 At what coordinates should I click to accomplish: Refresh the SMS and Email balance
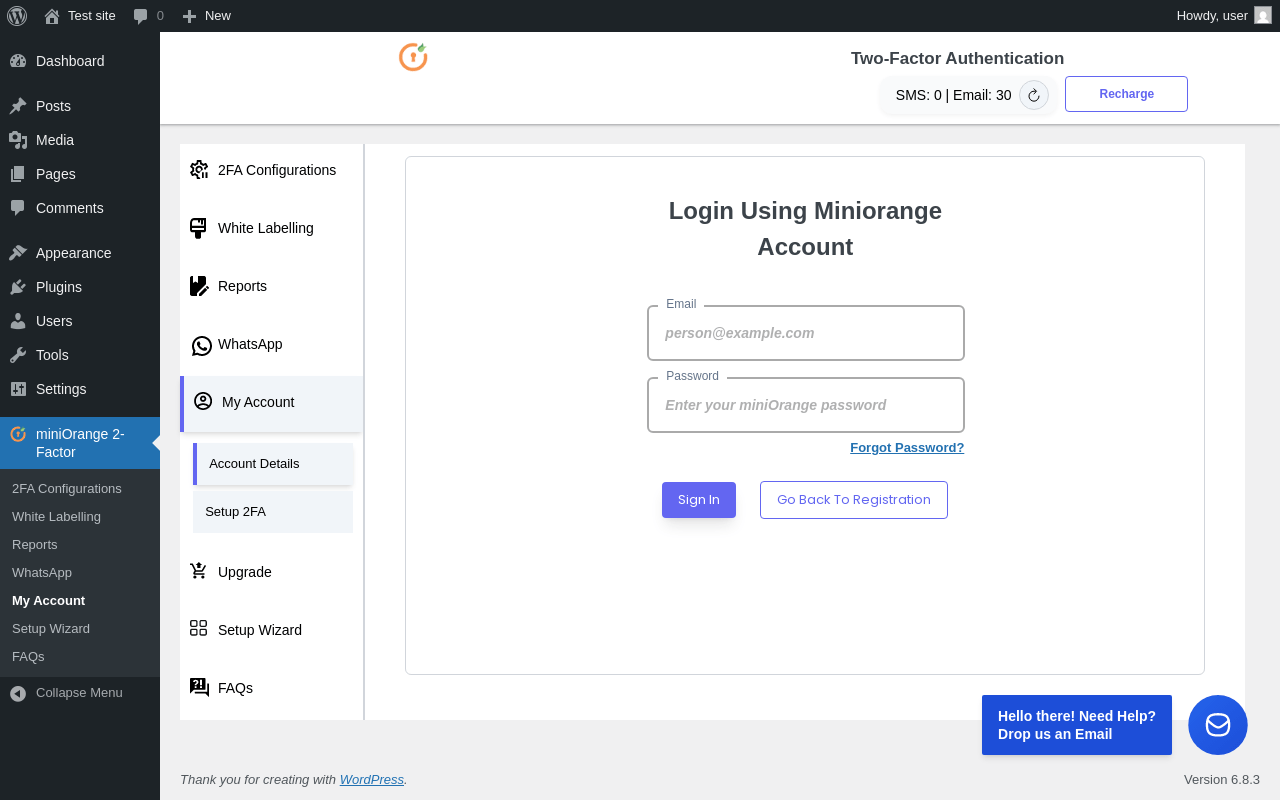[1034, 95]
